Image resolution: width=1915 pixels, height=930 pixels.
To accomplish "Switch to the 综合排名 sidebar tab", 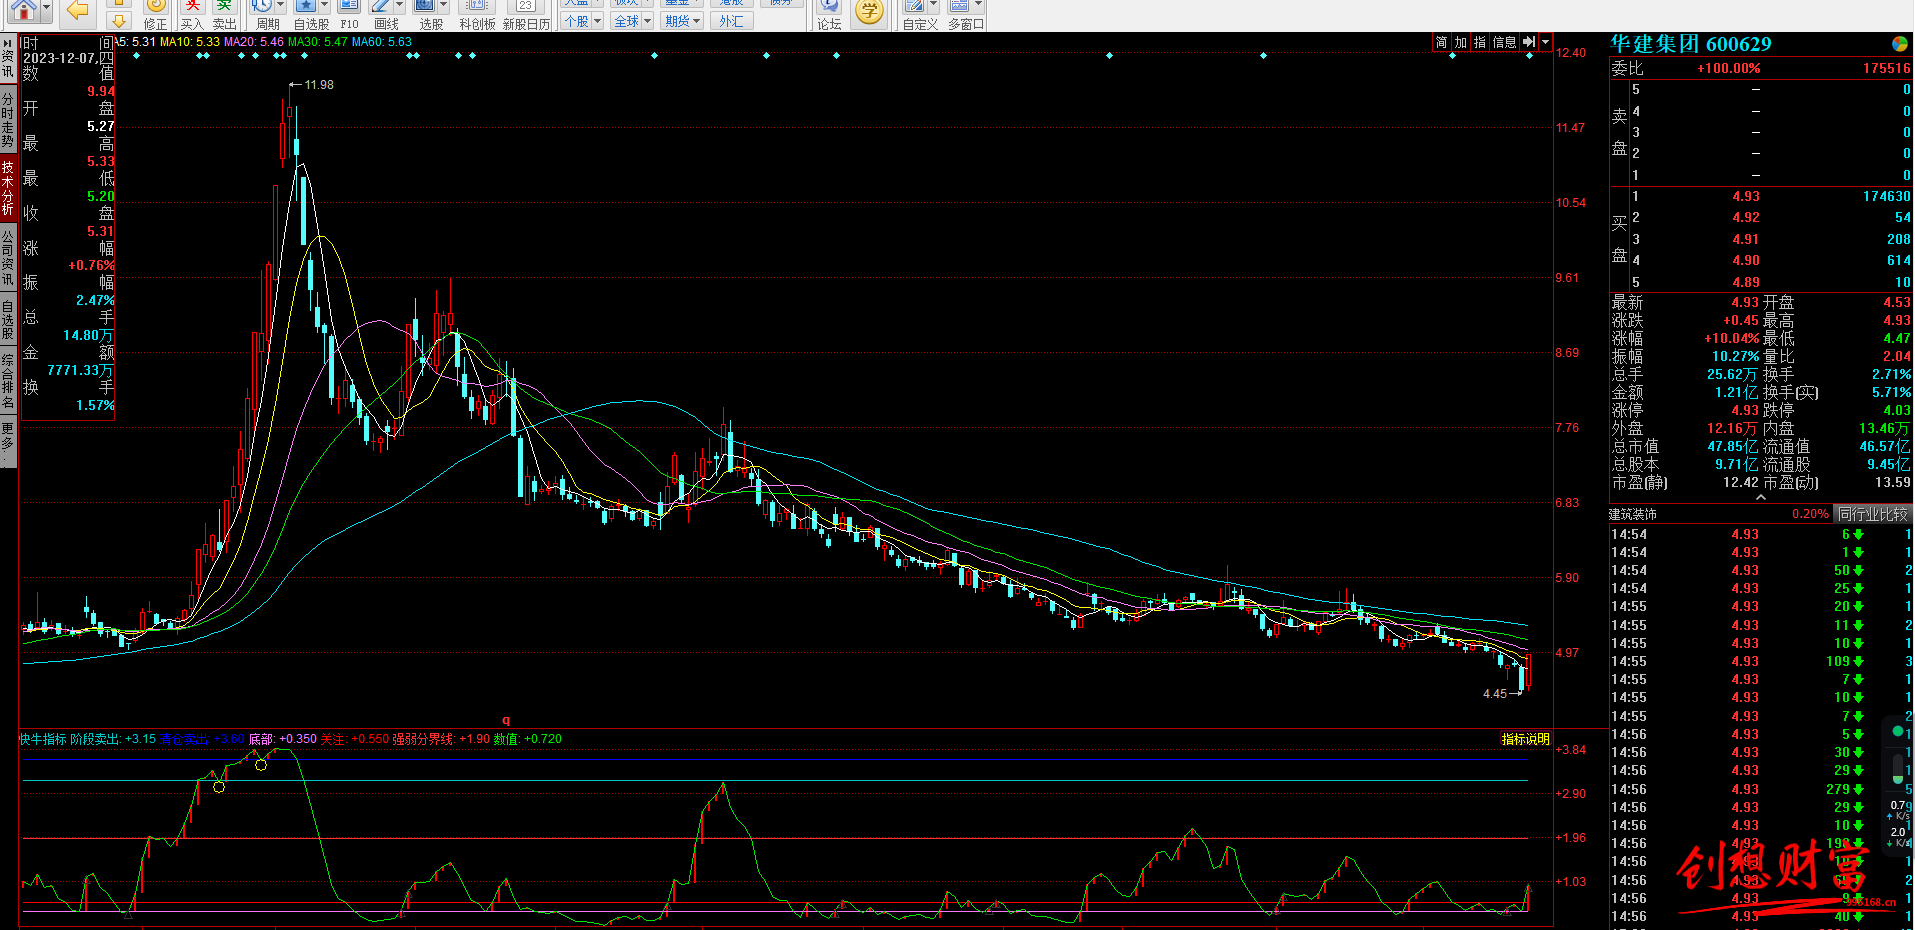I will point(8,381).
